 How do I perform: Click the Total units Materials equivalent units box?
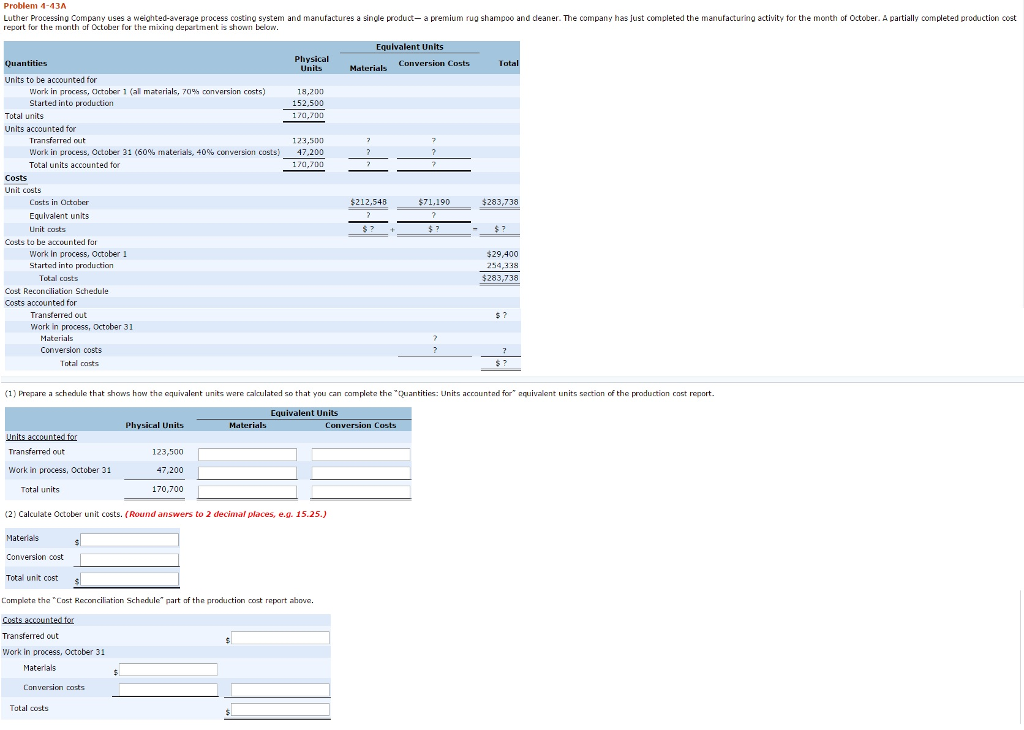(x=247, y=491)
